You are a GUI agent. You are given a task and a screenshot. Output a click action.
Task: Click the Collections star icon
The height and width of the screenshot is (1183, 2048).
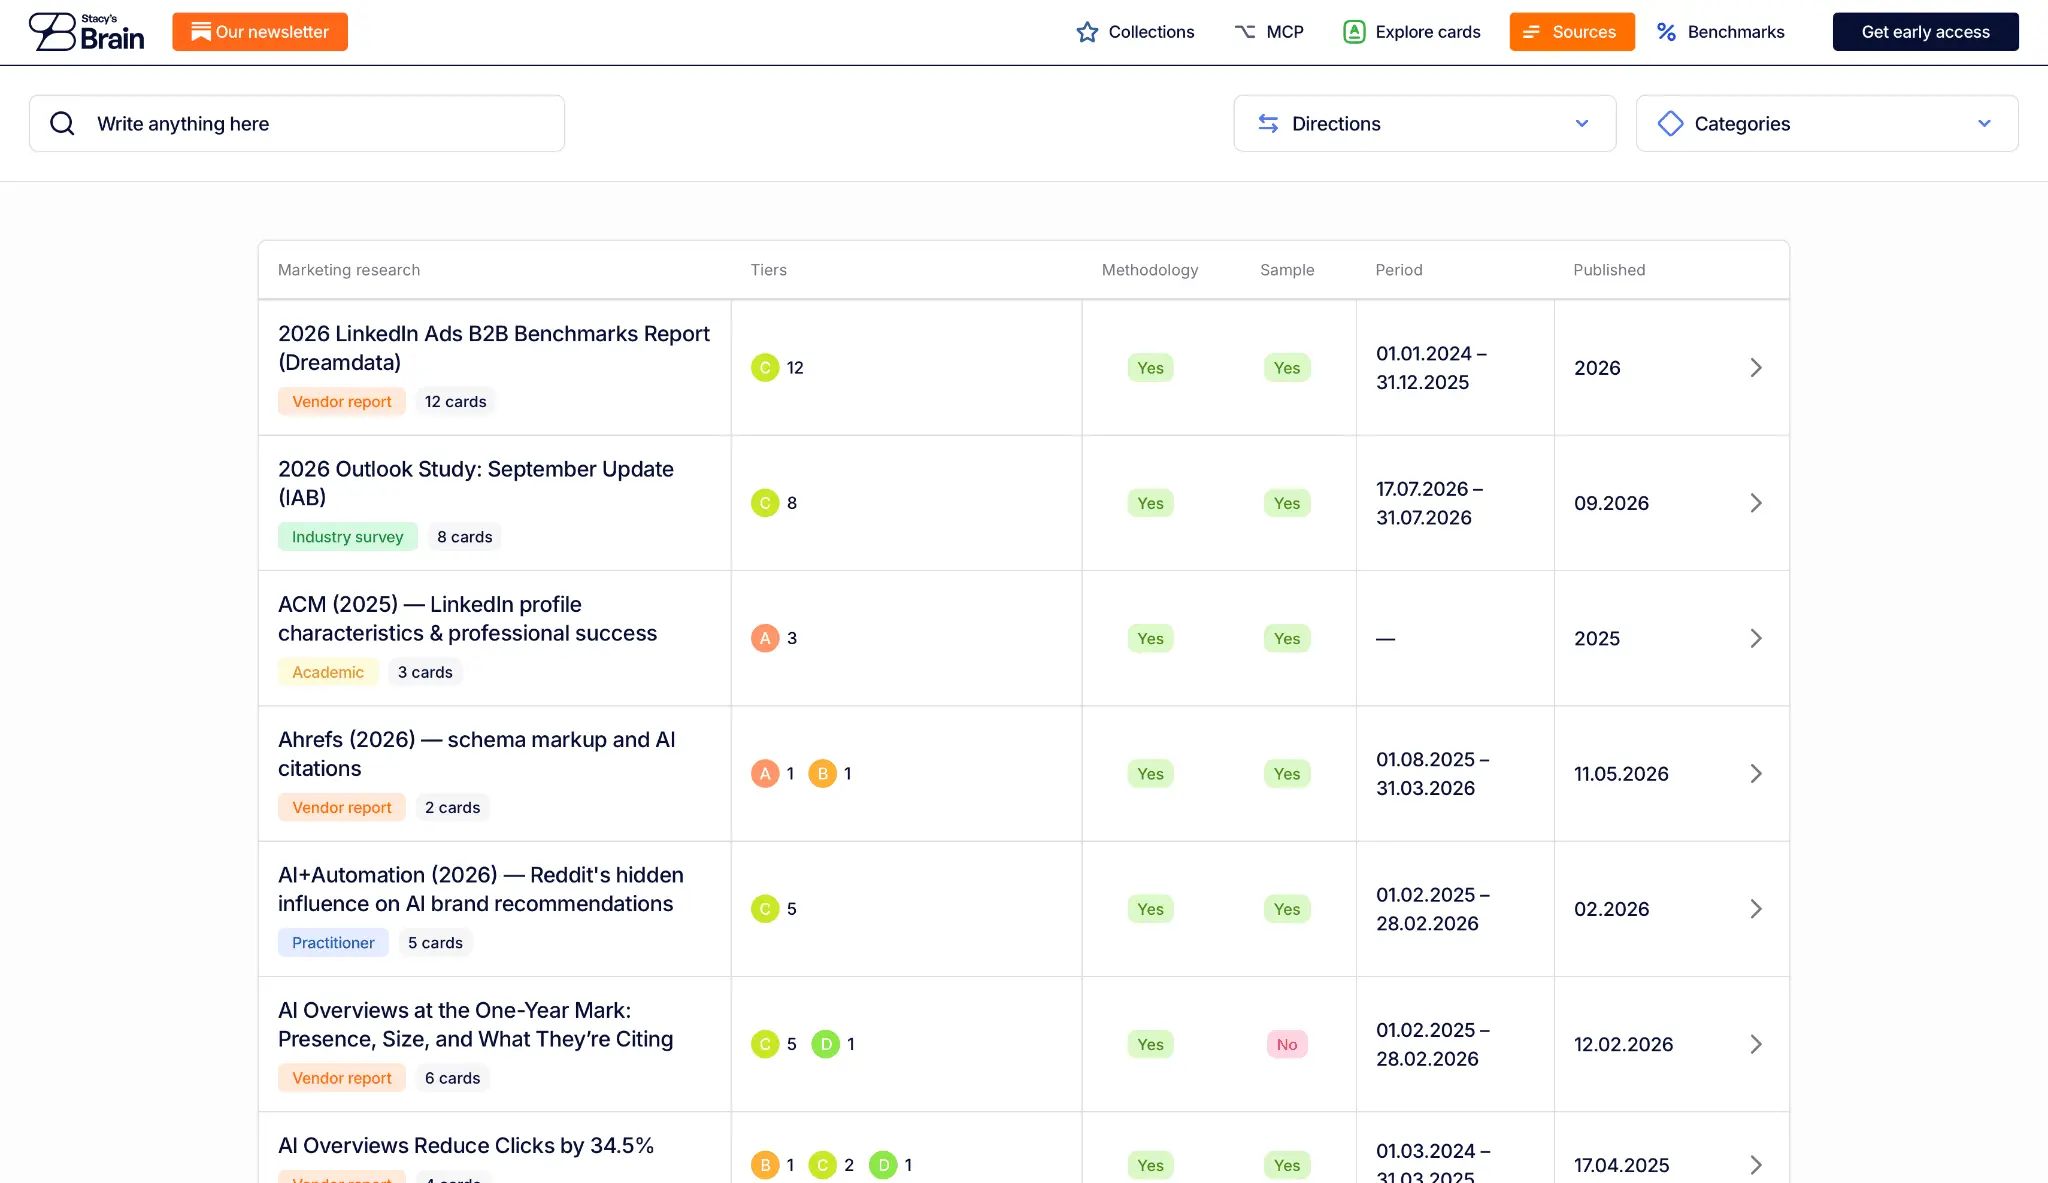1087,32
